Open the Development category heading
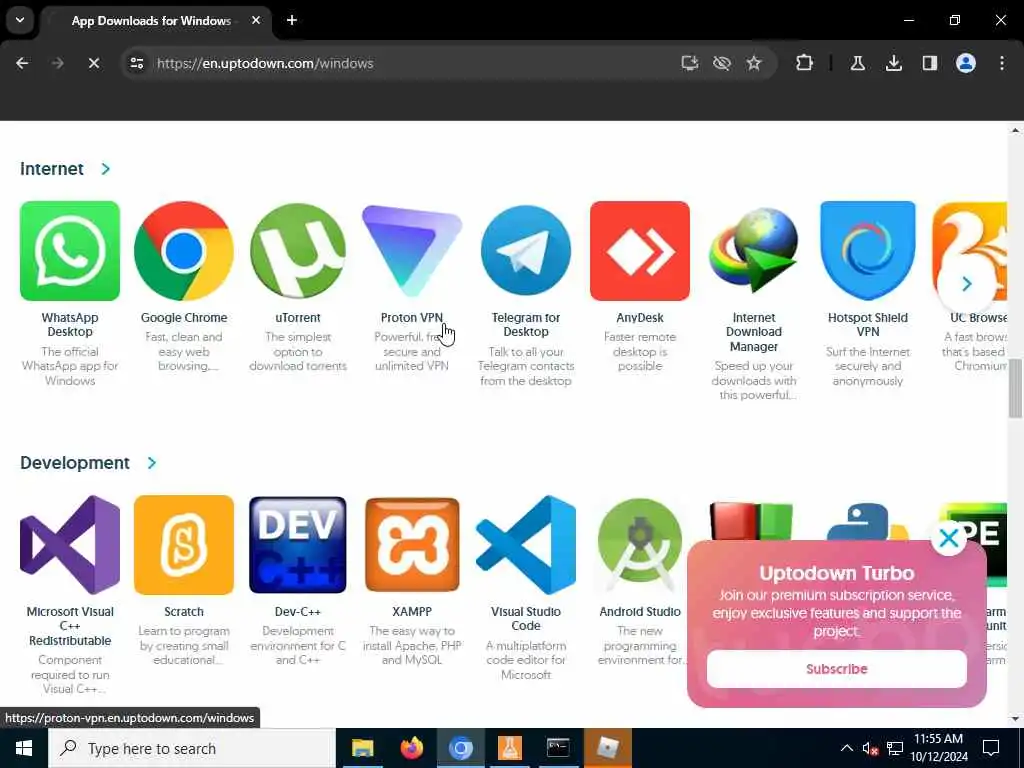This screenshot has height=768, width=1024. 74,463
